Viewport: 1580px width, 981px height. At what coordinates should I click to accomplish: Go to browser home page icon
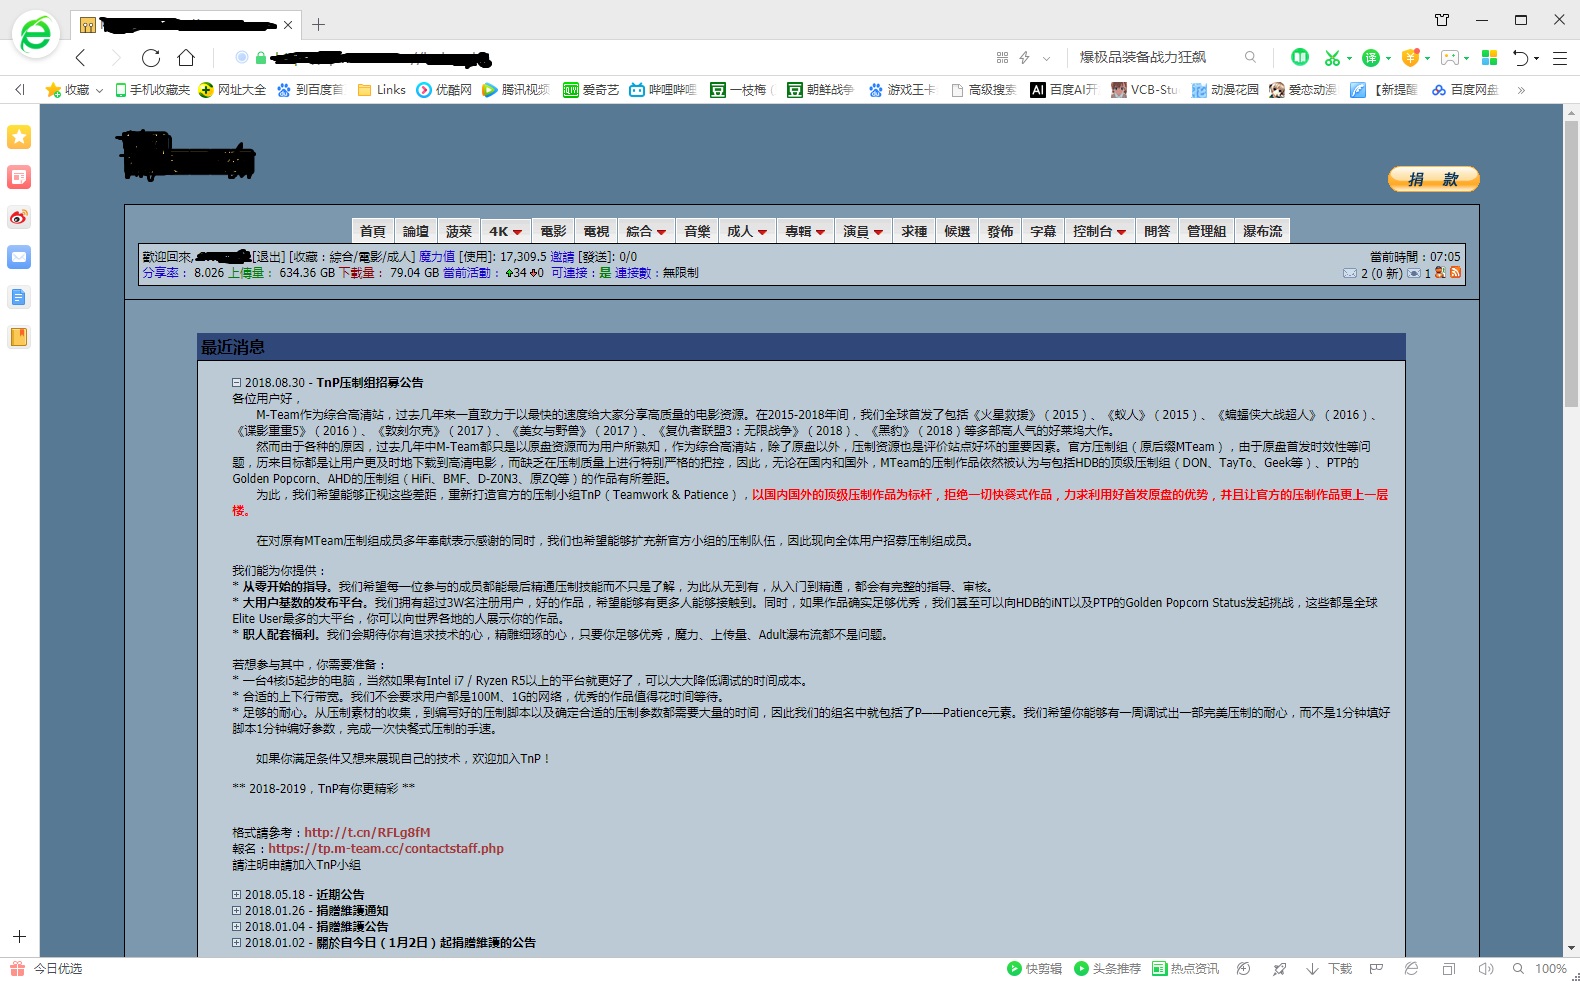[x=186, y=57]
